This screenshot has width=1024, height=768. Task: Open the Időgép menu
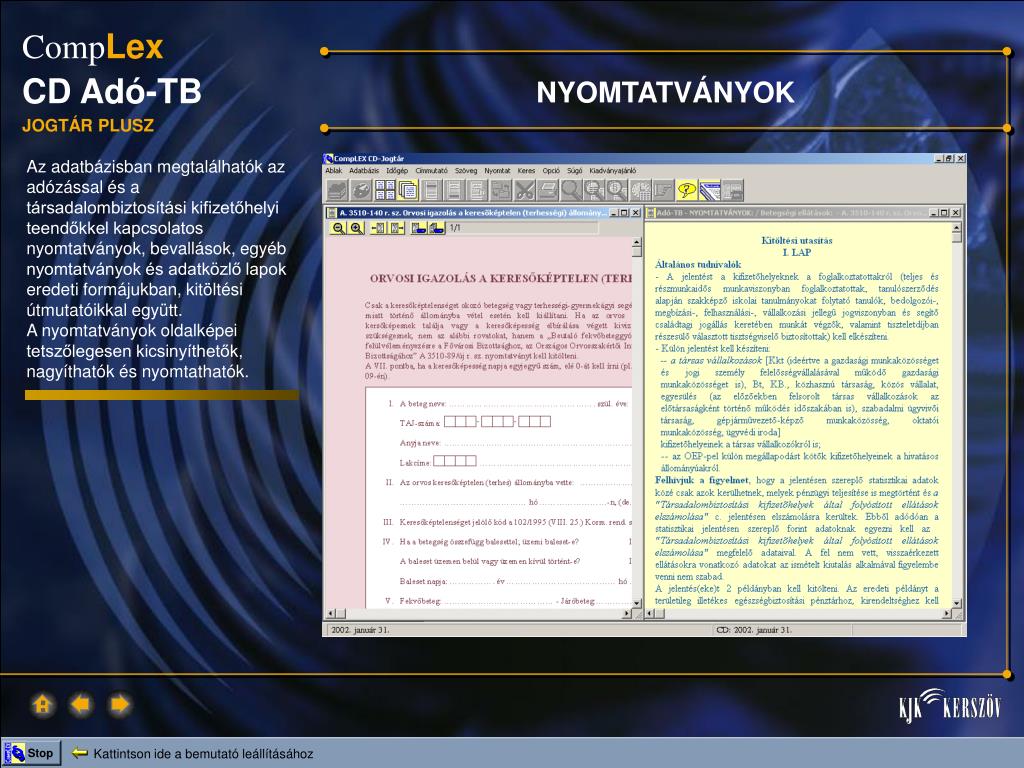coord(397,171)
